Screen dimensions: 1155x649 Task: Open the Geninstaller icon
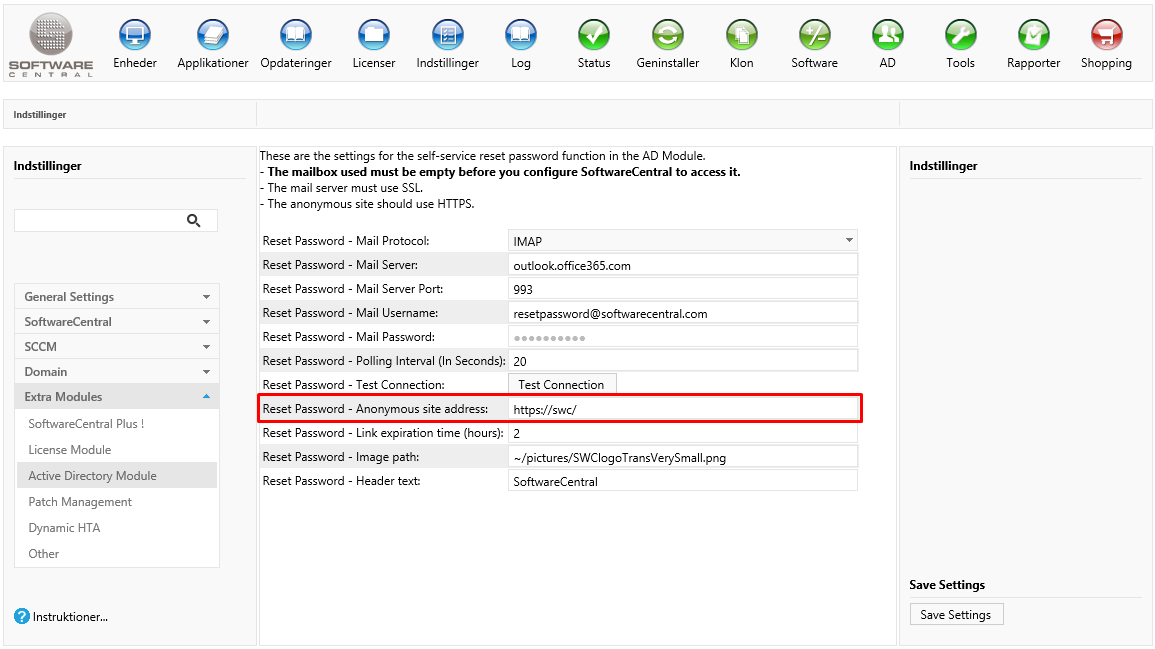[668, 36]
